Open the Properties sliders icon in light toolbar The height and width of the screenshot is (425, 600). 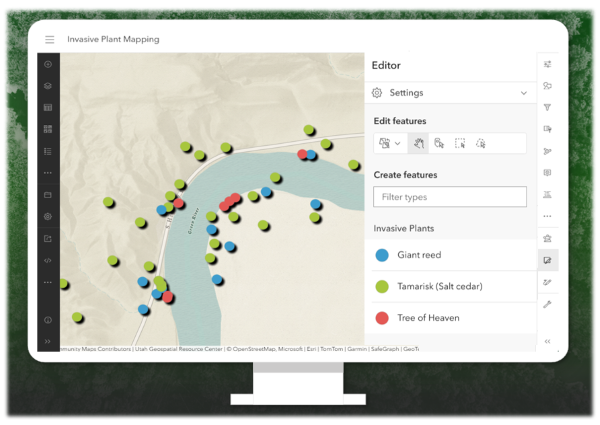coord(548,64)
